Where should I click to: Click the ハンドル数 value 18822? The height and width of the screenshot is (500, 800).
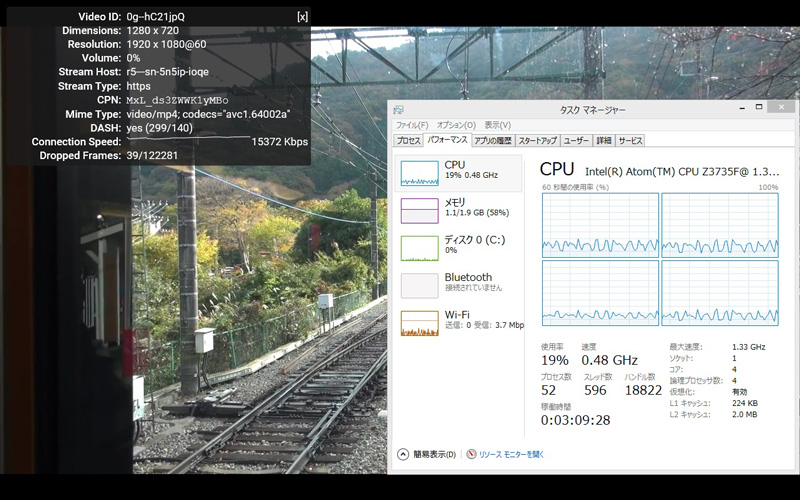click(x=643, y=390)
